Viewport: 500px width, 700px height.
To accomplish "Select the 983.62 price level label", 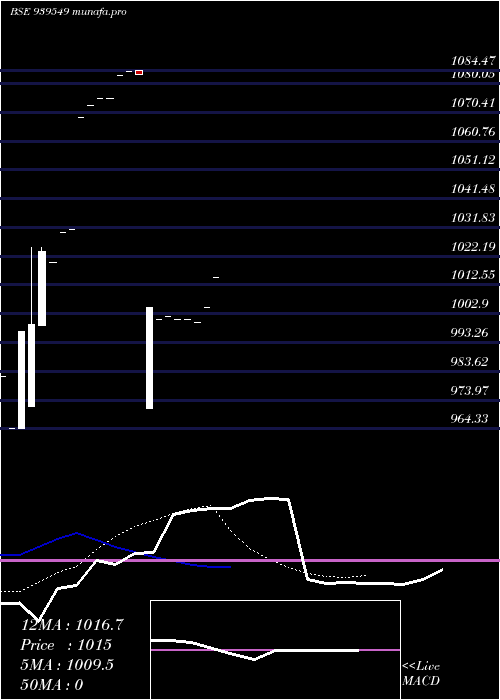I will 470,362.
